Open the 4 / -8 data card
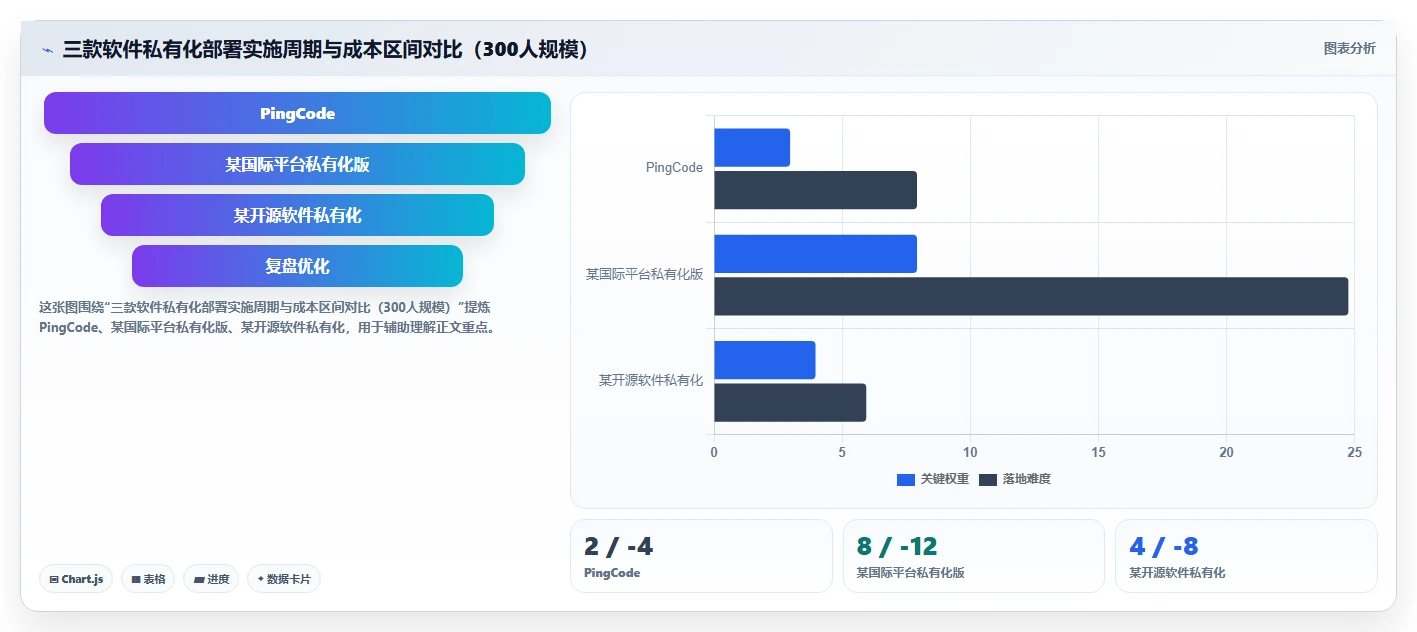The height and width of the screenshot is (632, 1417). coord(1246,556)
